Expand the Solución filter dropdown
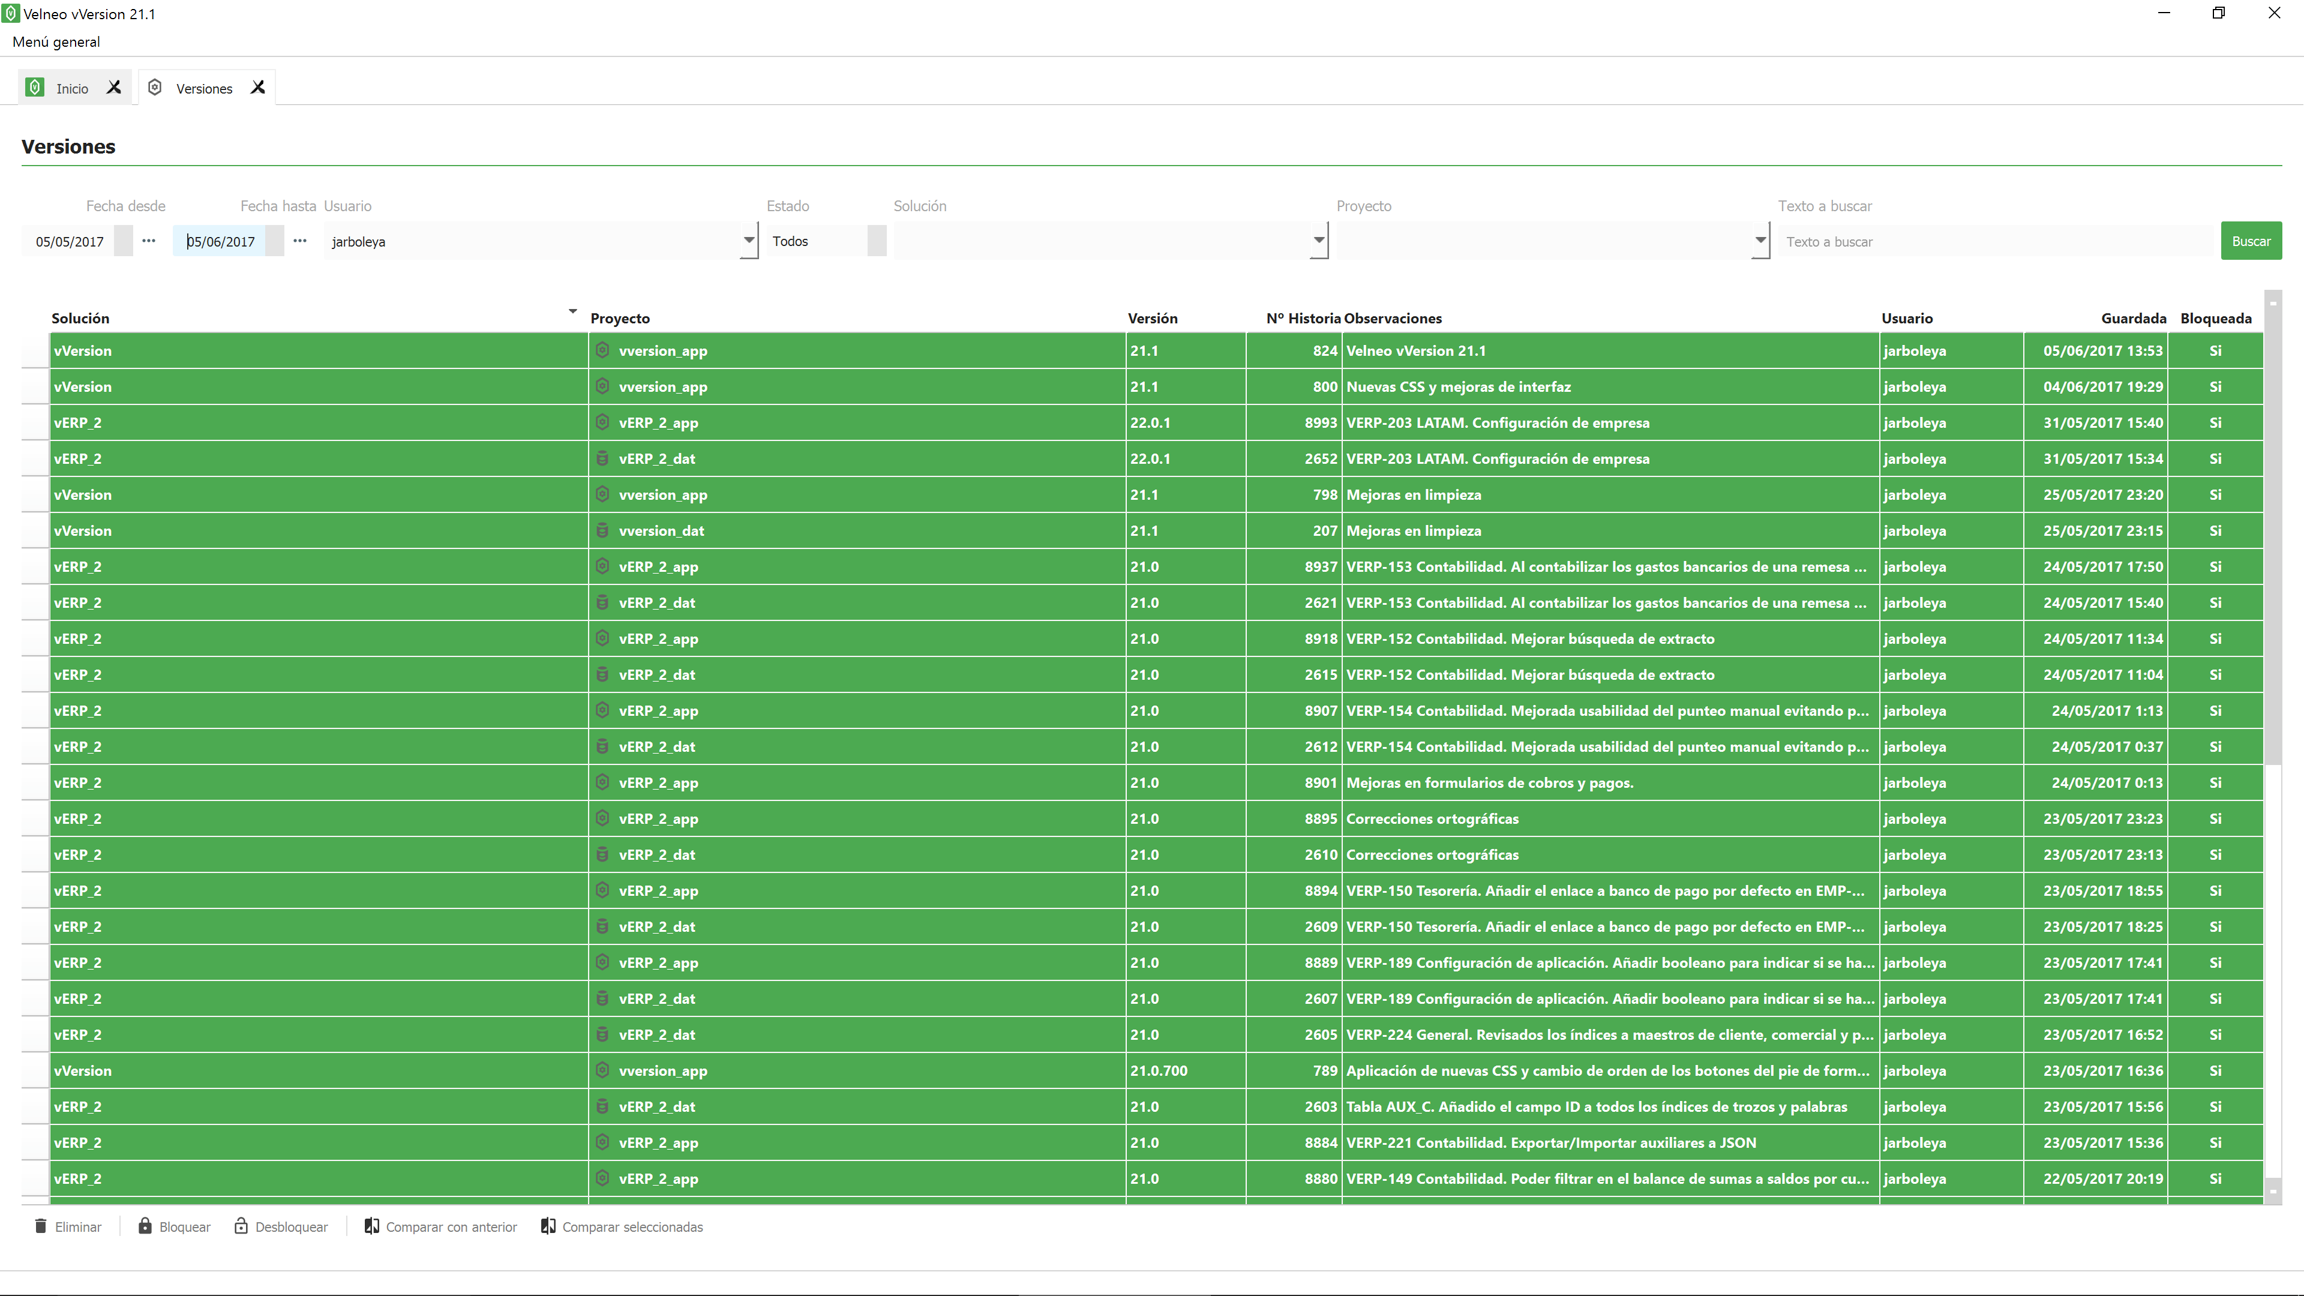 coord(1318,241)
